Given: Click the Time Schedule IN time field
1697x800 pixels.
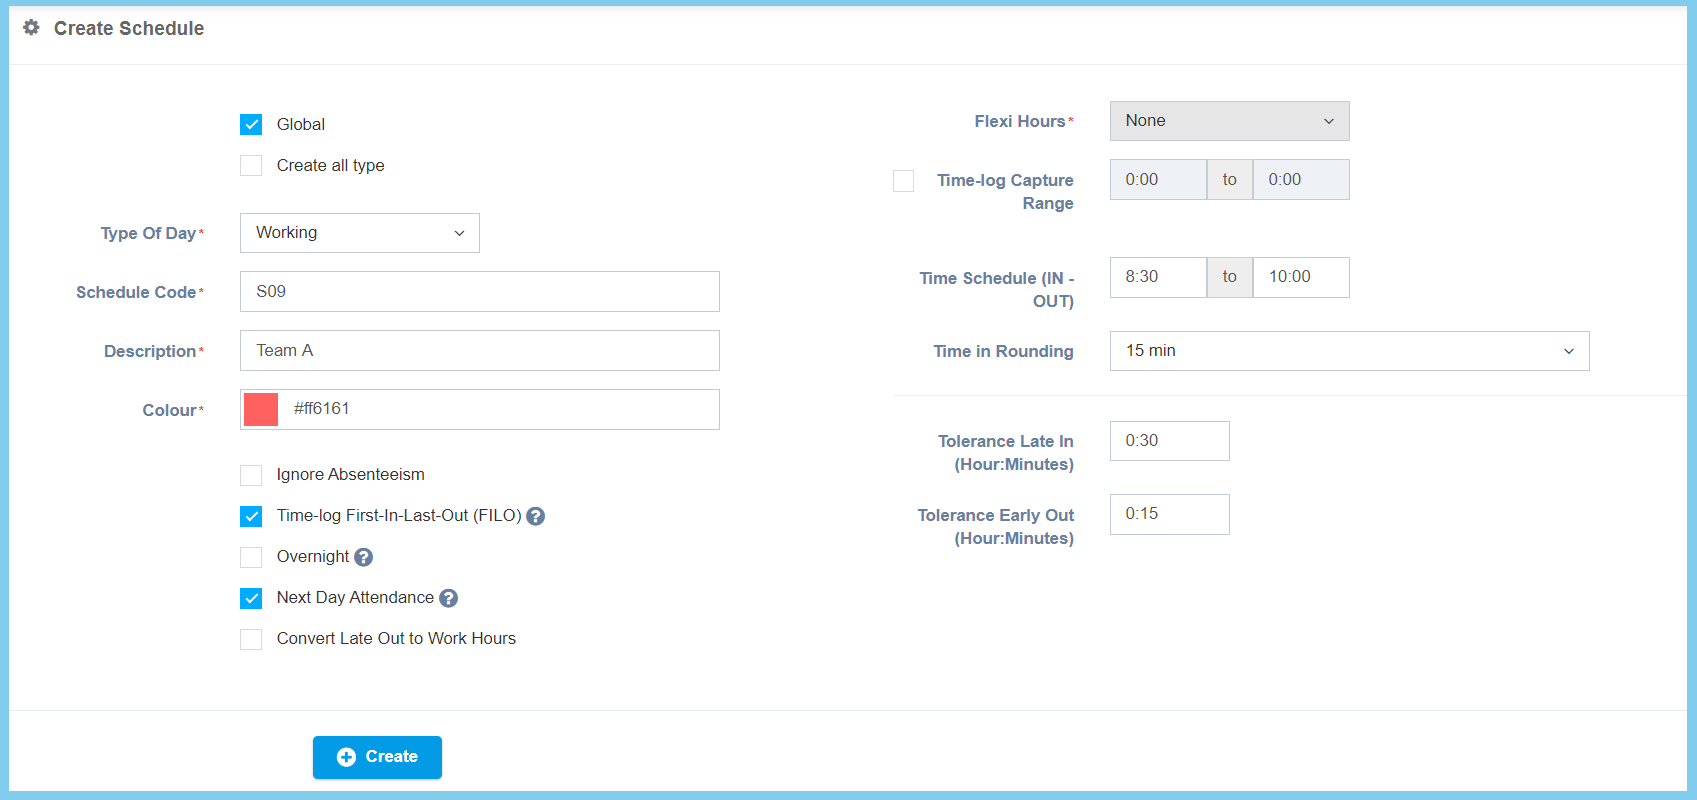Looking at the screenshot, I should 1157,277.
